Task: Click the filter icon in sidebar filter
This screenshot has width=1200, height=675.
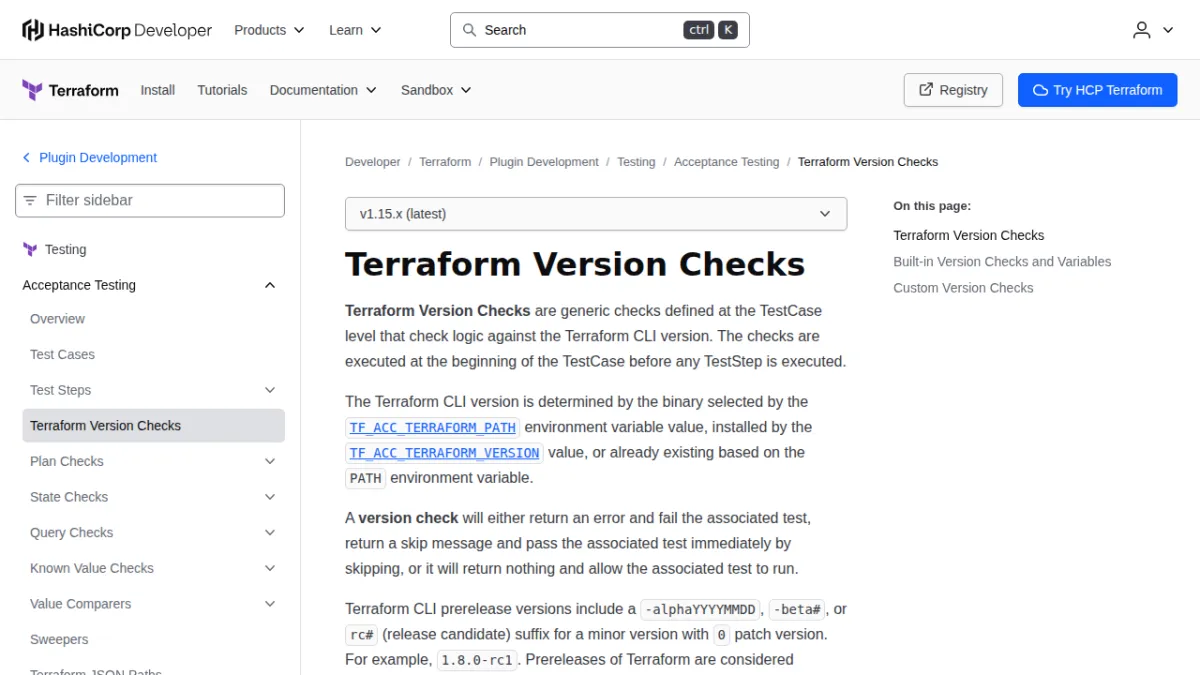Action: click(x=30, y=200)
